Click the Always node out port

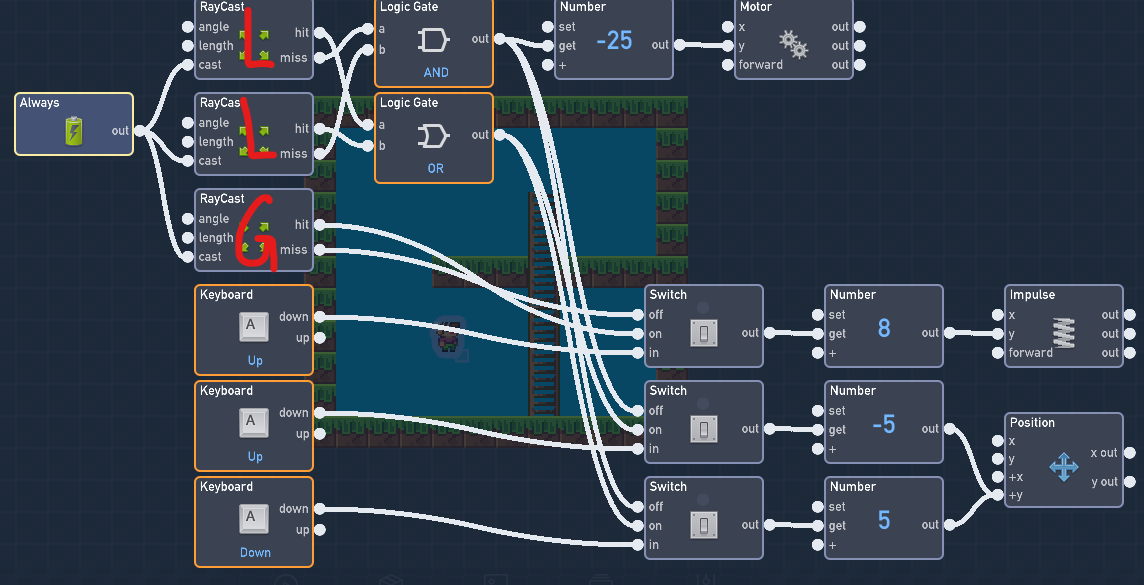pos(139,131)
